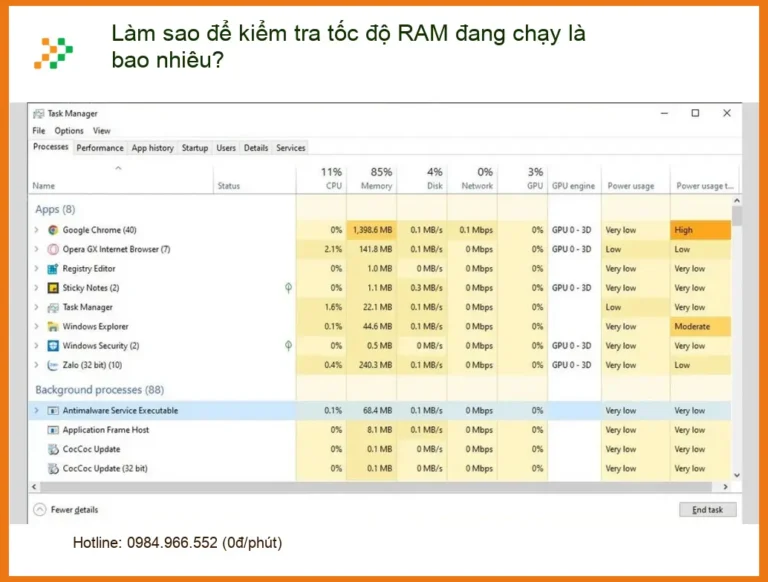
Task: Click the horizontal scrollbar right arrow
Action: (725, 487)
